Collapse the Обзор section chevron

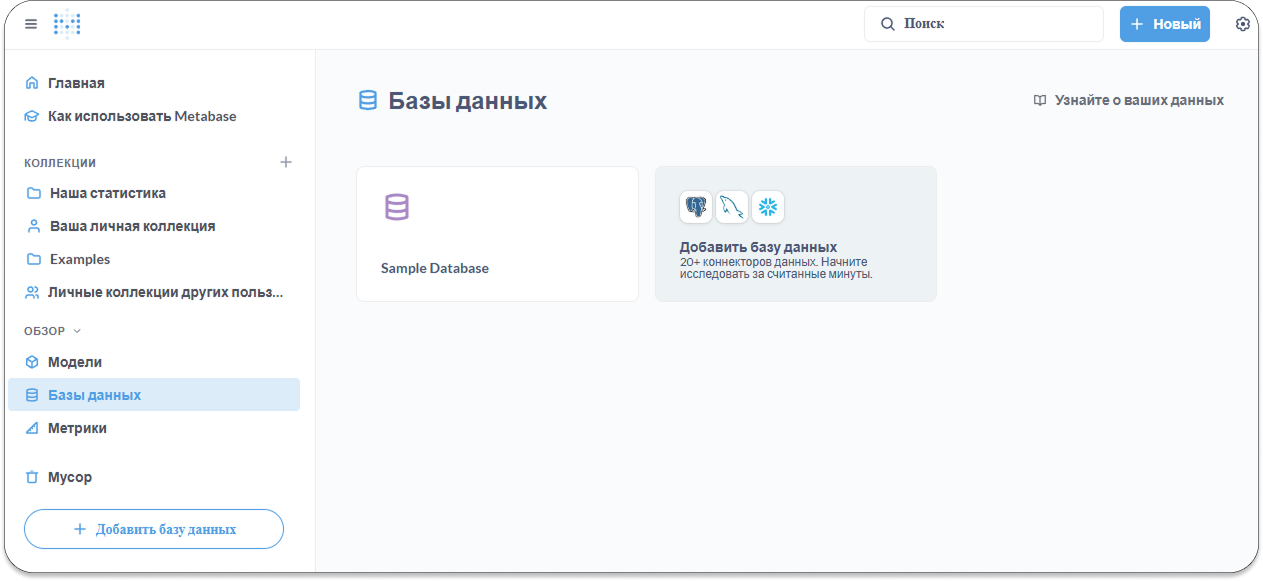[78, 331]
